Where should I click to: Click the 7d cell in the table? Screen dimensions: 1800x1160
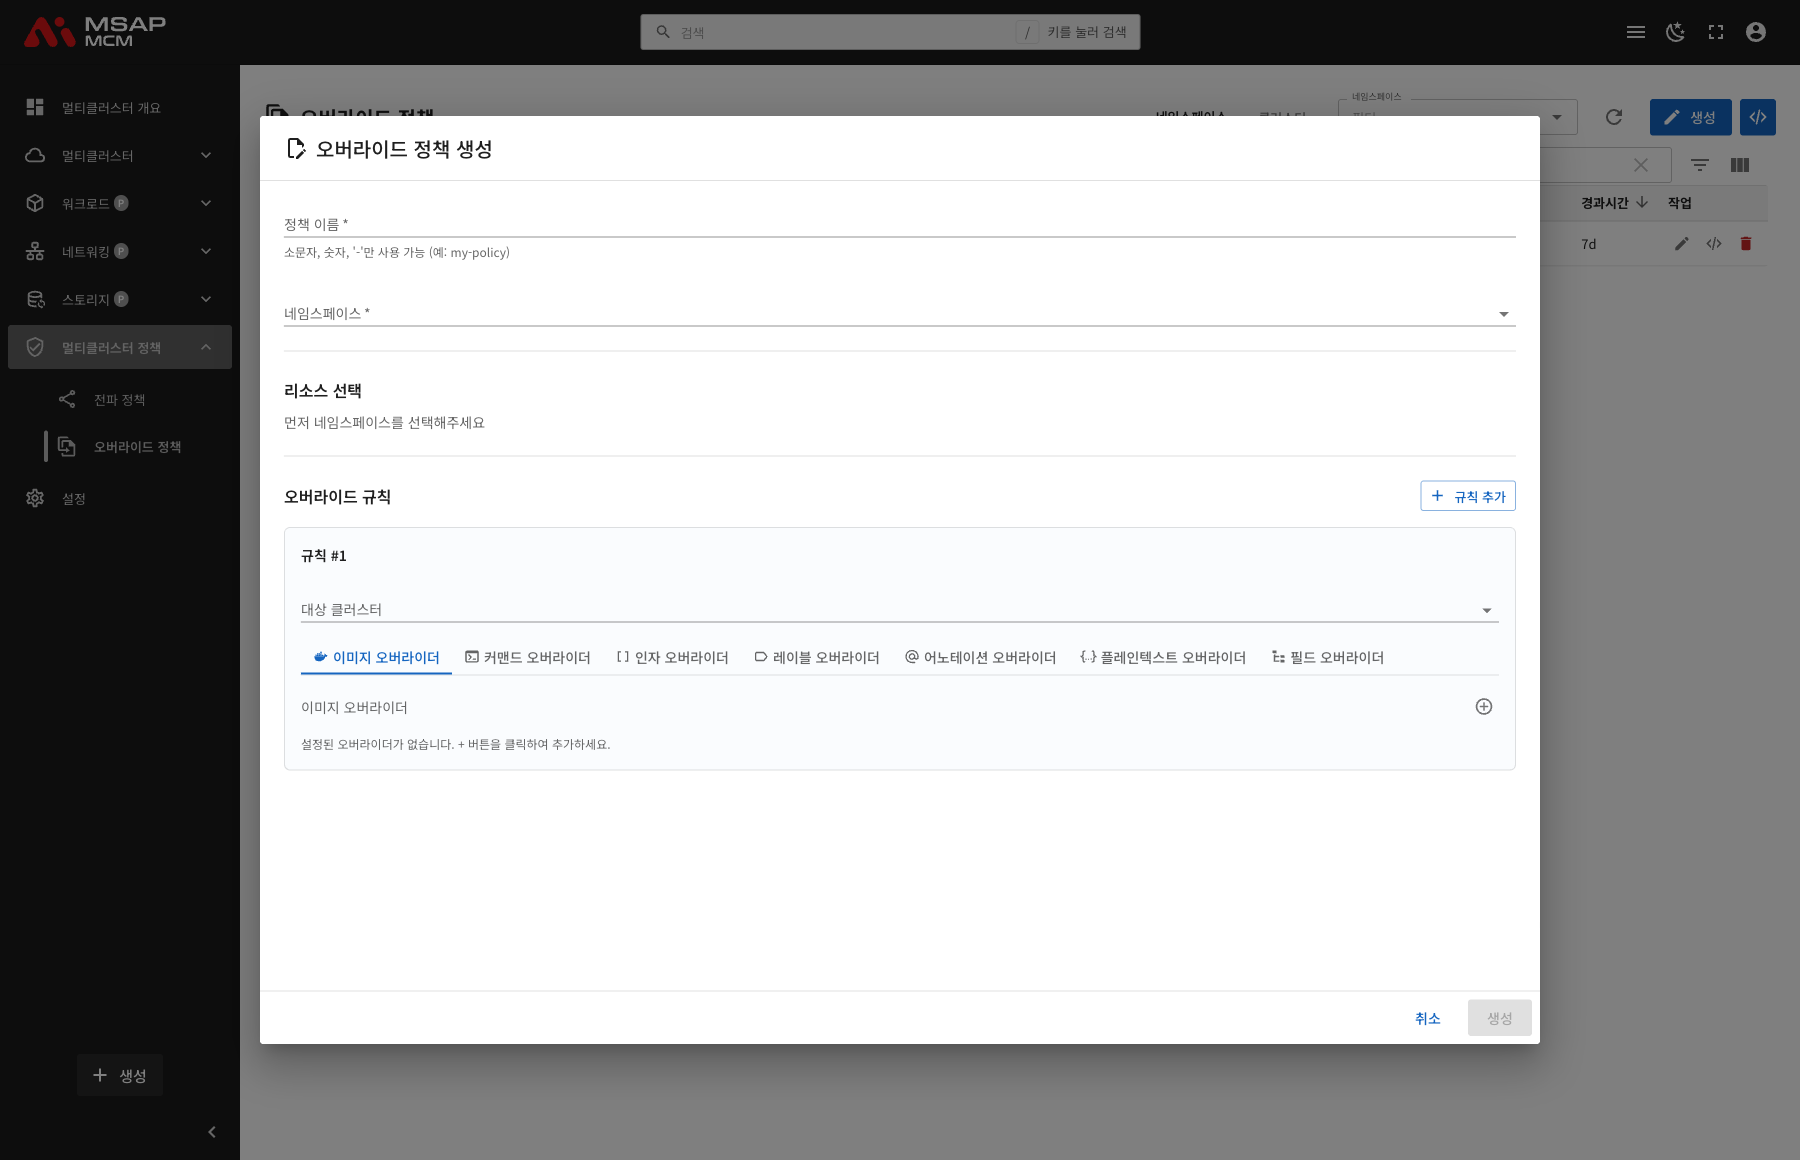point(1589,244)
